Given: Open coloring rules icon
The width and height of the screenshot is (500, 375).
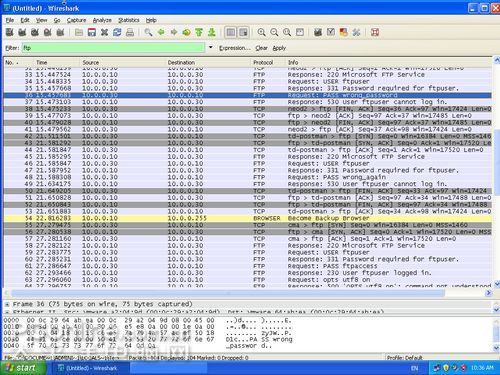Looking at the screenshot, I should tap(343, 32).
